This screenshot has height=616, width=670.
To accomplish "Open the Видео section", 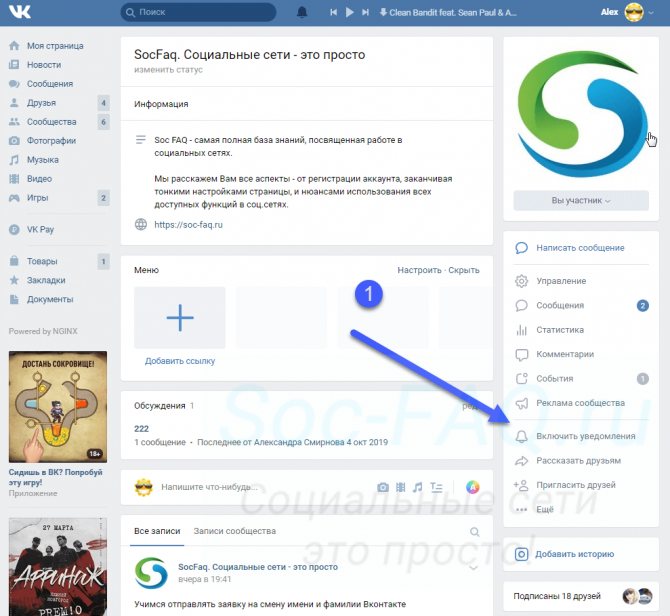I will tap(39, 179).
